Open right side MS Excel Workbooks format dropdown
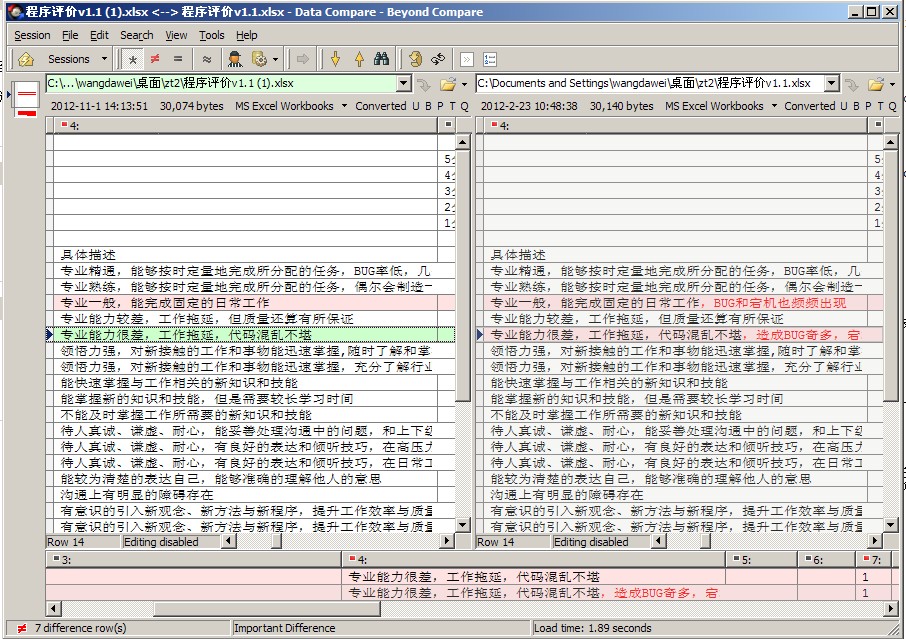This screenshot has width=906, height=639. (773, 106)
